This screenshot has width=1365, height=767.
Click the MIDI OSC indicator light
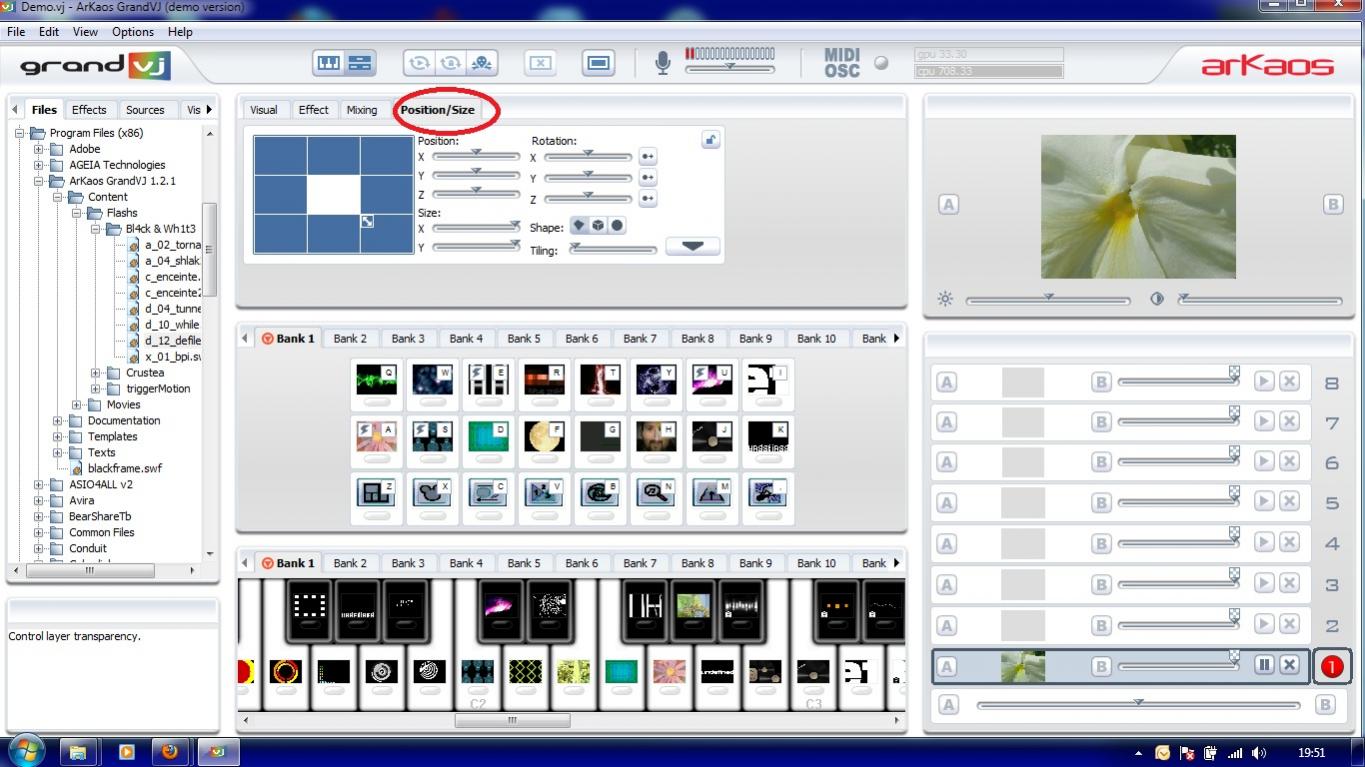[x=881, y=63]
